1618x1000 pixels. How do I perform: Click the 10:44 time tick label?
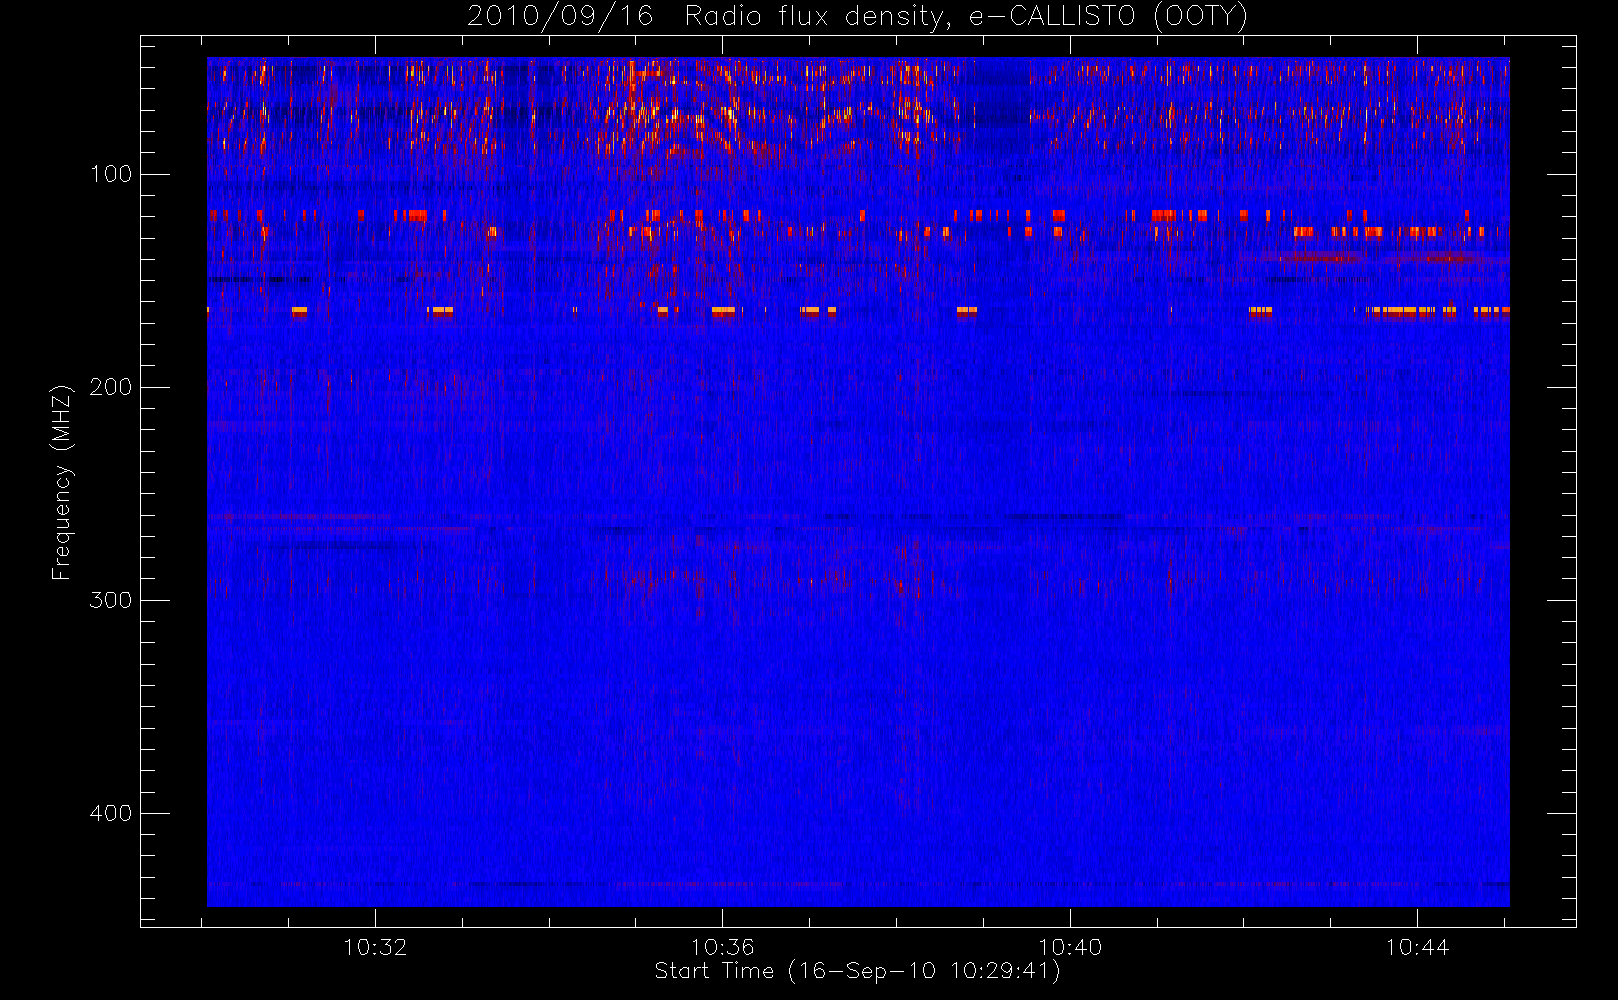(x=1417, y=947)
